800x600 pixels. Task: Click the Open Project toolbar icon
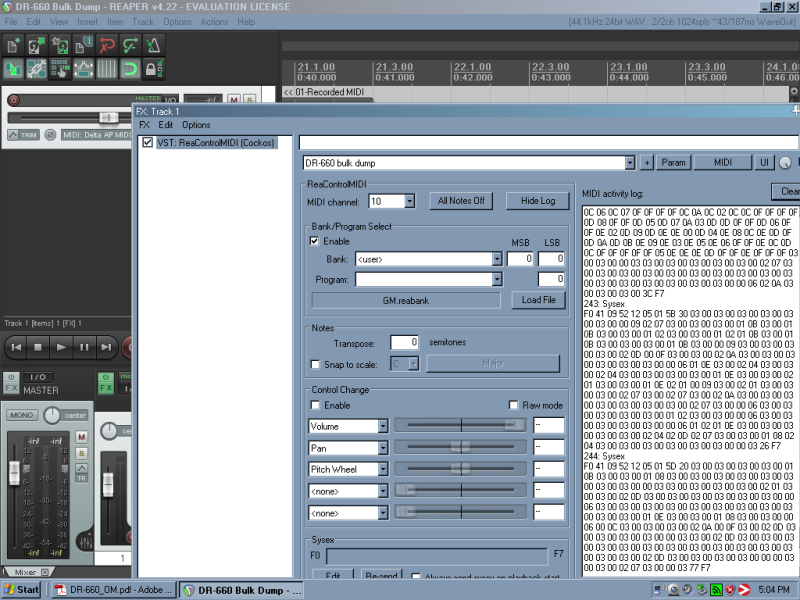click(37, 45)
